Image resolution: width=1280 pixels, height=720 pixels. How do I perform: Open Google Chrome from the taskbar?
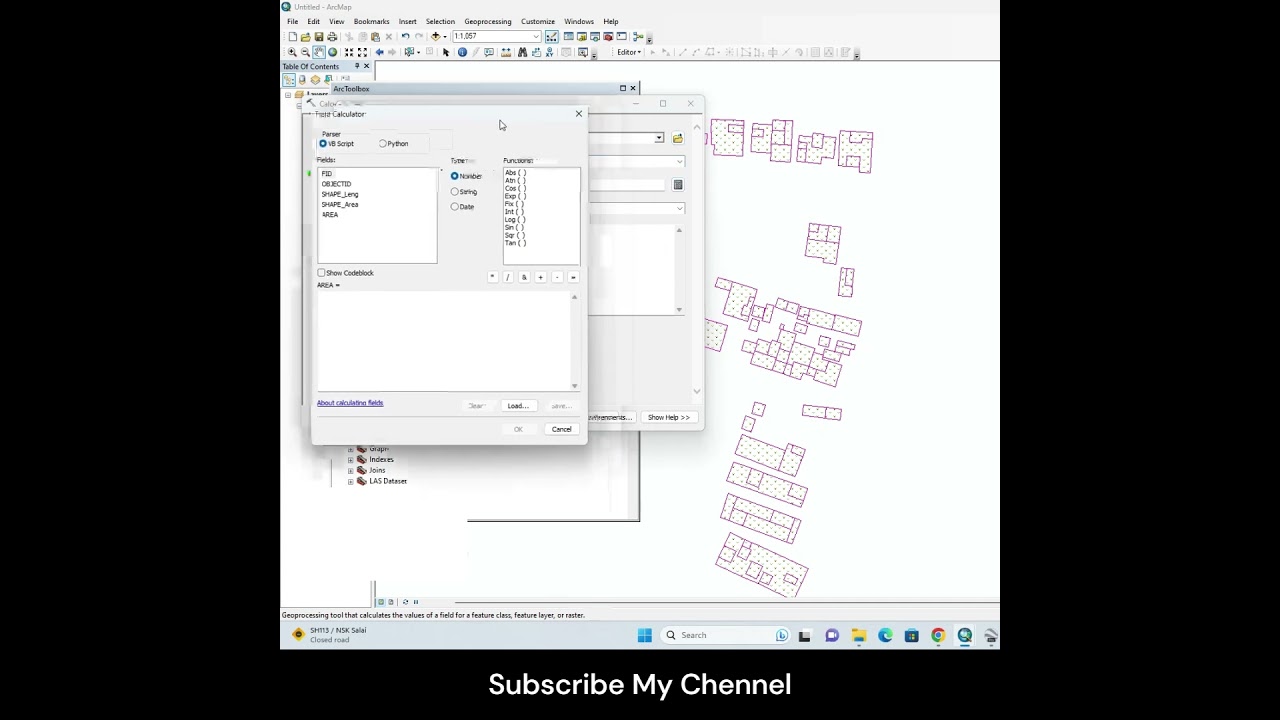point(938,635)
